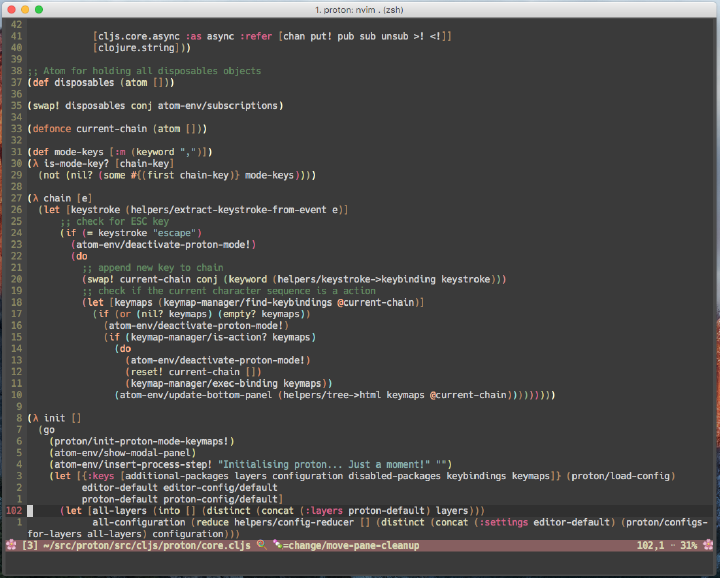Click 'cljs.core.async' in the require vector
This screenshot has height=578, width=720.
click(x=139, y=36)
